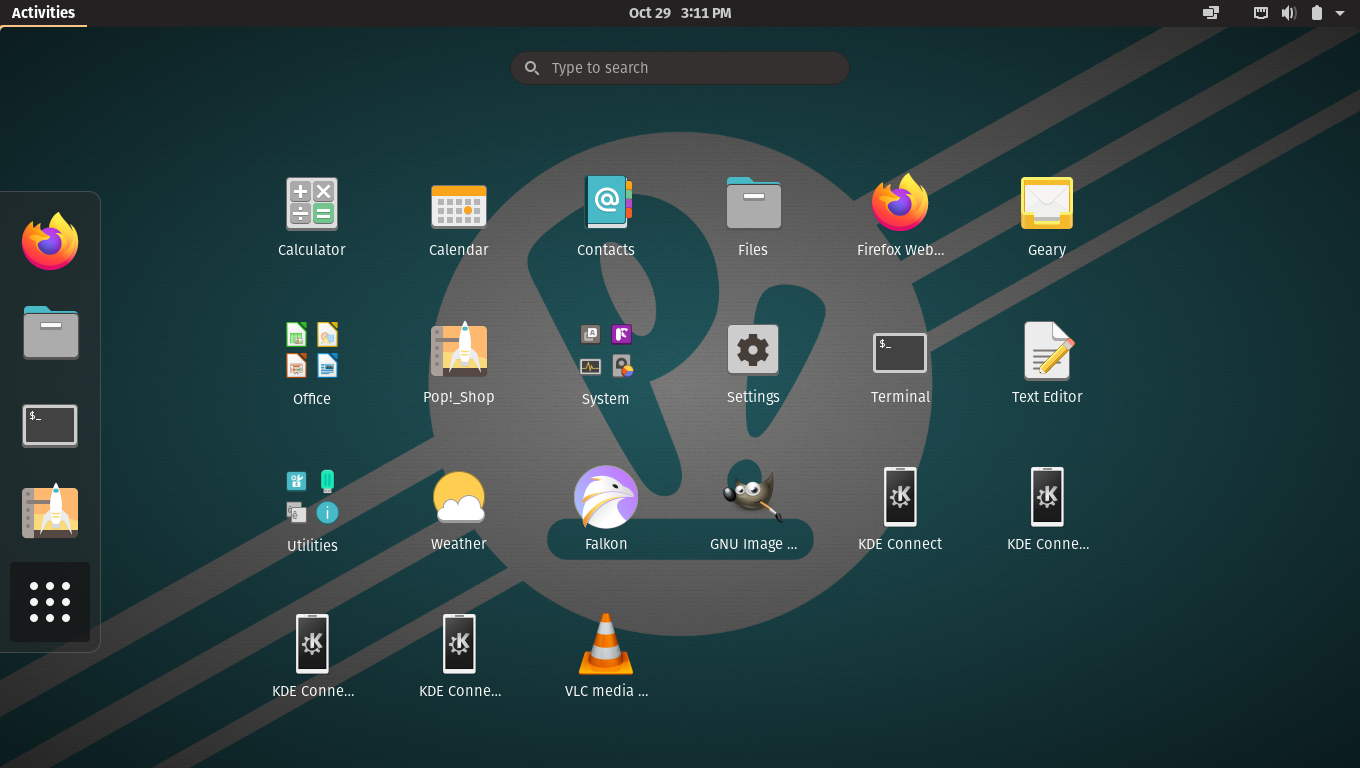
Task: Launch Terminal from the app grid
Action: point(900,353)
